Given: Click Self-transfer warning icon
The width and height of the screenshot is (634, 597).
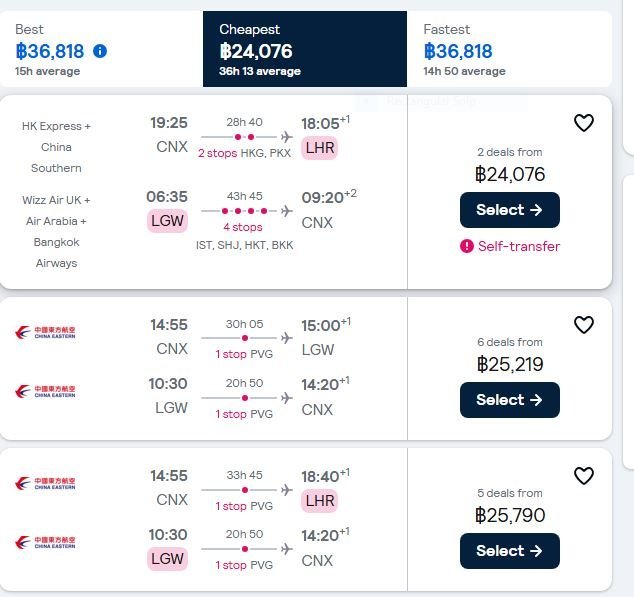Looking at the screenshot, I should pos(467,246).
